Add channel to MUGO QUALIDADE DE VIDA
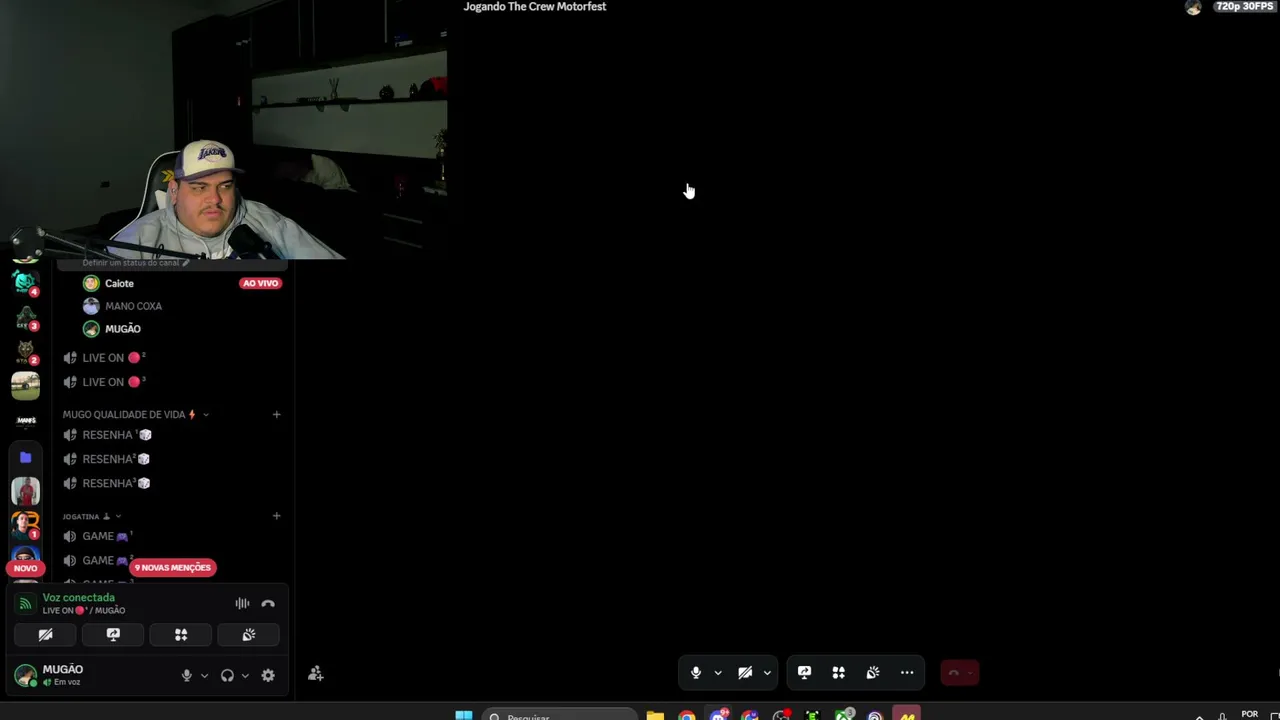 pyautogui.click(x=277, y=415)
